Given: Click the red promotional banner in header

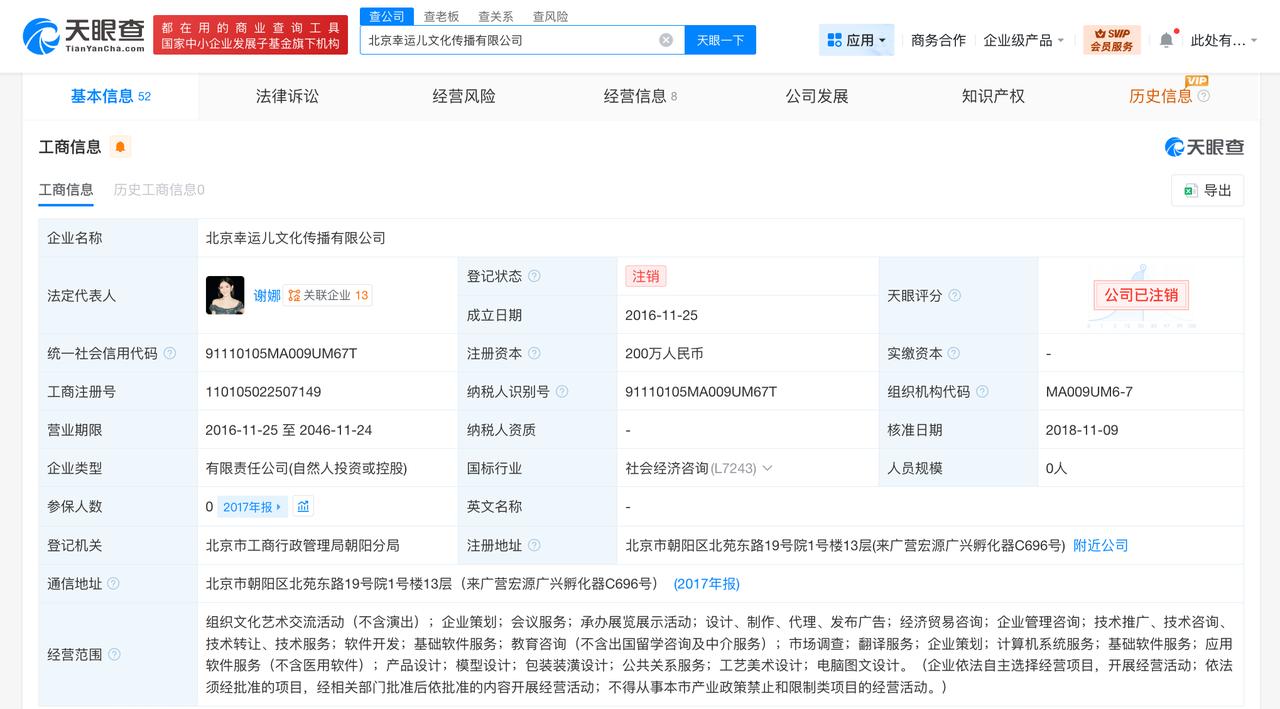Looking at the screenshot, I should pos(251,35).
